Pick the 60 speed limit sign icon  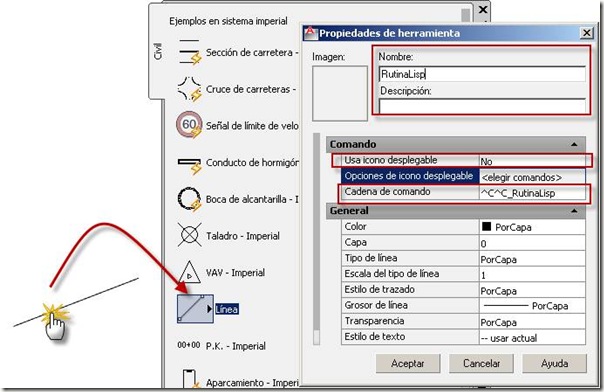point(189,125)
